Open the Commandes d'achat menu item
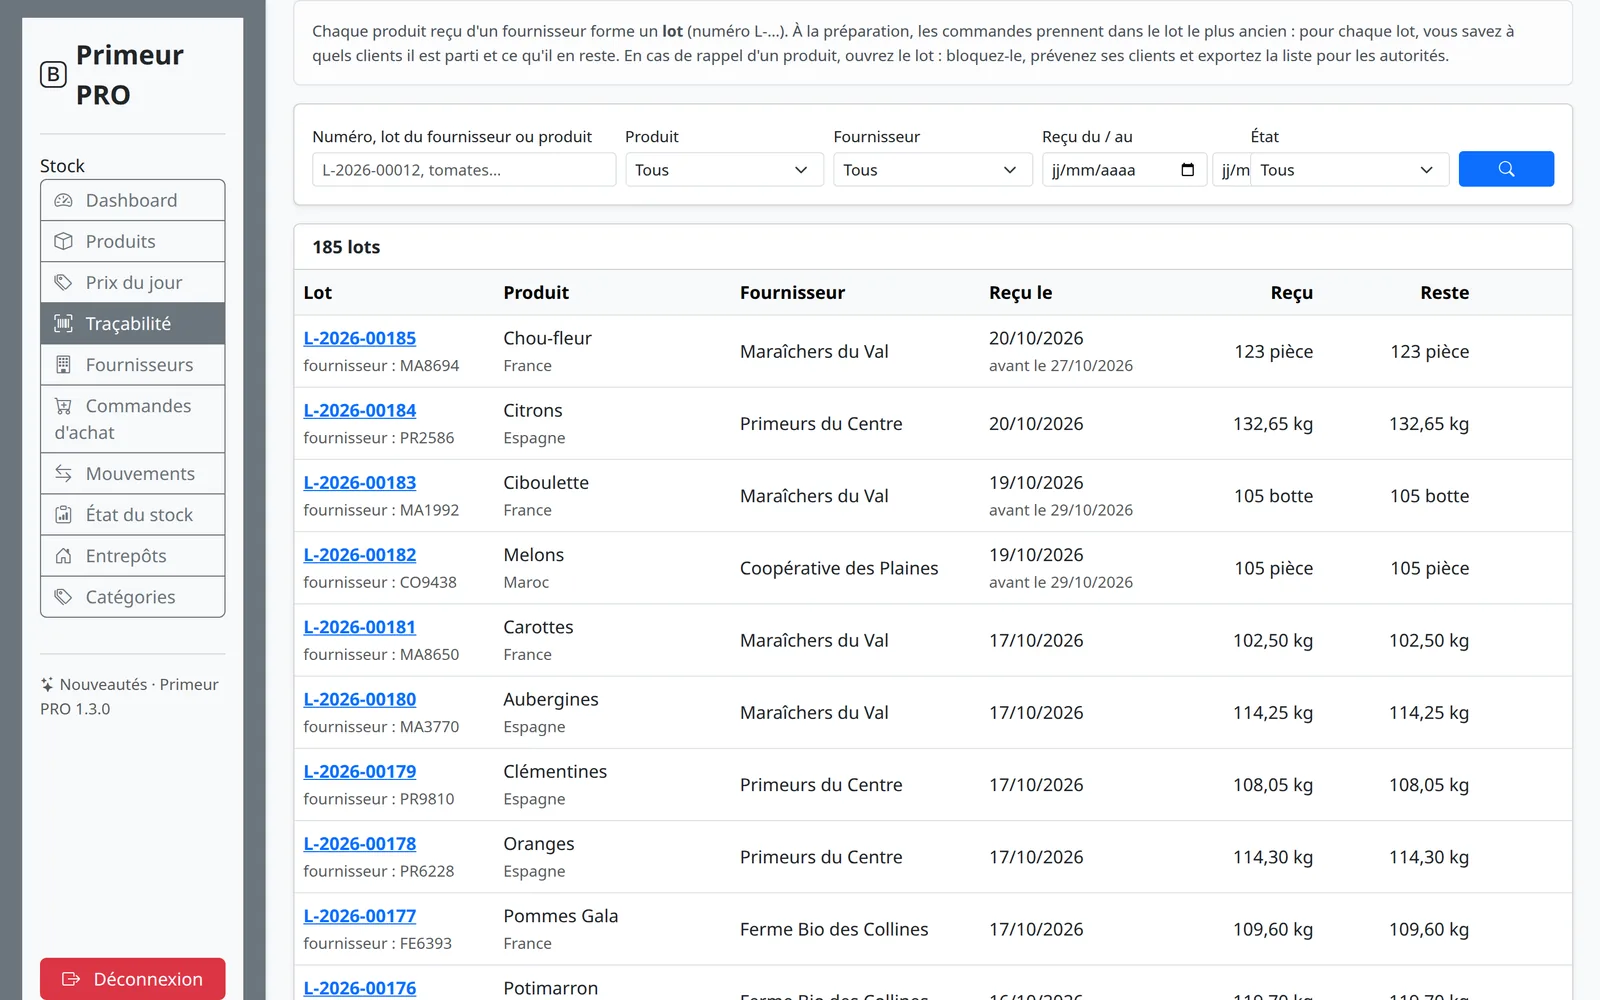 tap(132, 419)
